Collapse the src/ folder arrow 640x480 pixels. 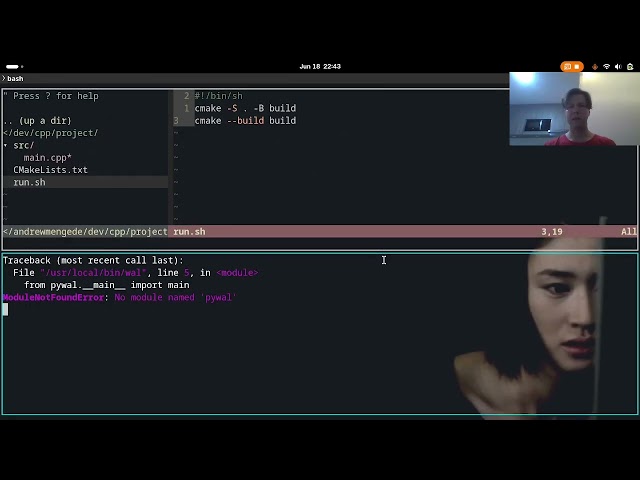pyautogui.click(x=5, y=145)
